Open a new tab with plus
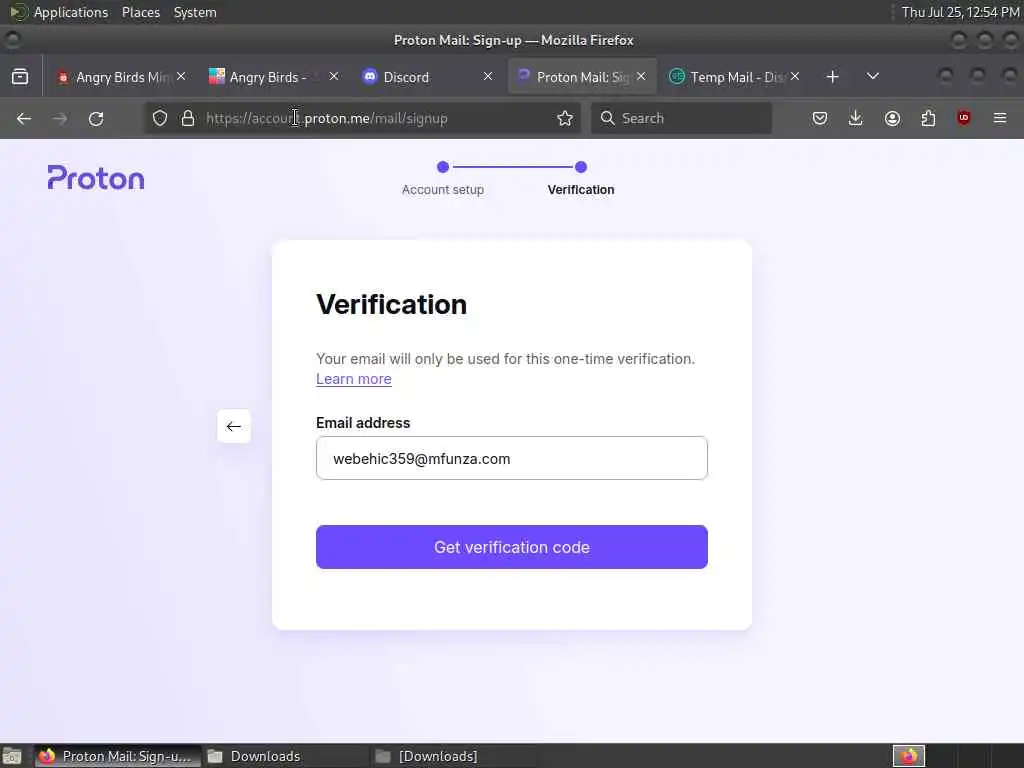The width and height of the screenshot is (1024, 768). 832,77
